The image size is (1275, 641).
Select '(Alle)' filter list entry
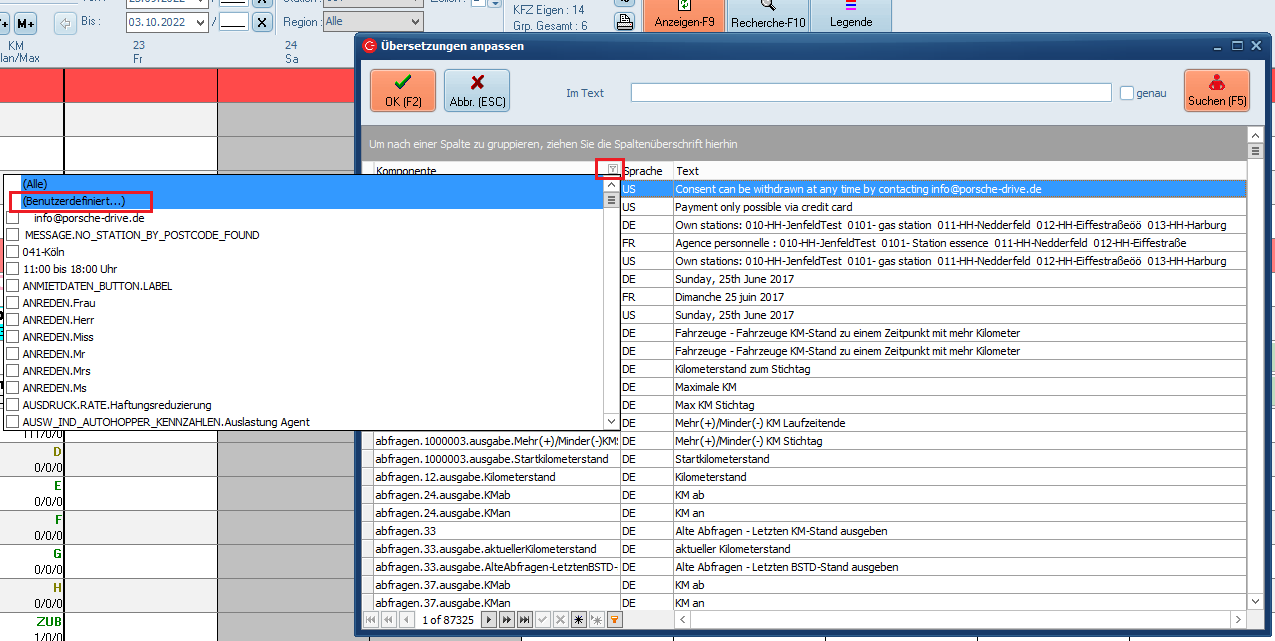35,184
